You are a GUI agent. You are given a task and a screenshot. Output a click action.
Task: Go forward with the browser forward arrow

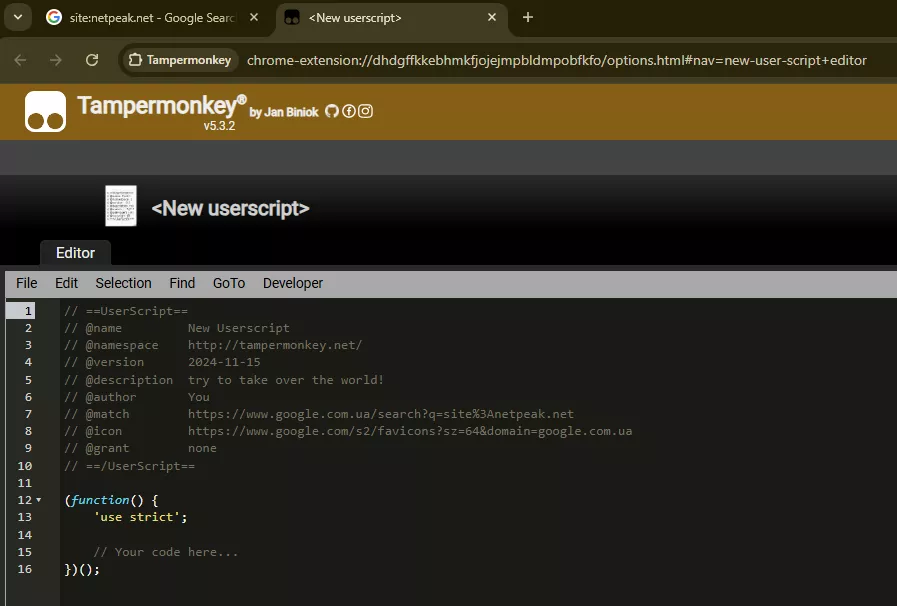[55, 60]
